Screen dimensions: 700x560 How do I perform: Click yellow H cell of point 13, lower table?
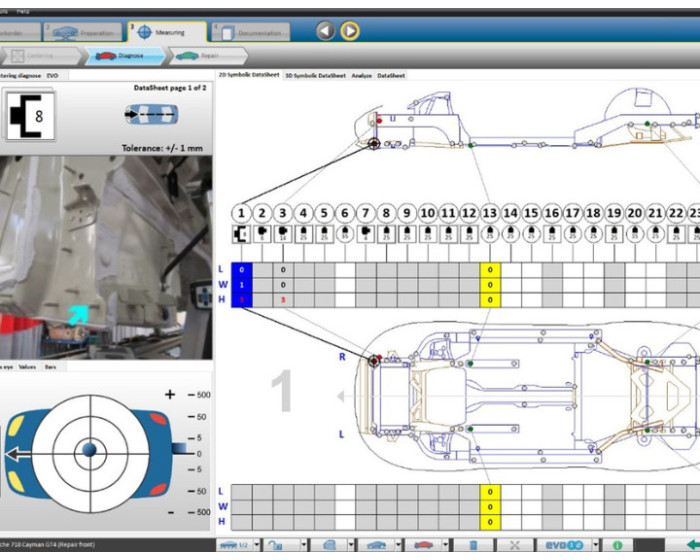[490, 522]
